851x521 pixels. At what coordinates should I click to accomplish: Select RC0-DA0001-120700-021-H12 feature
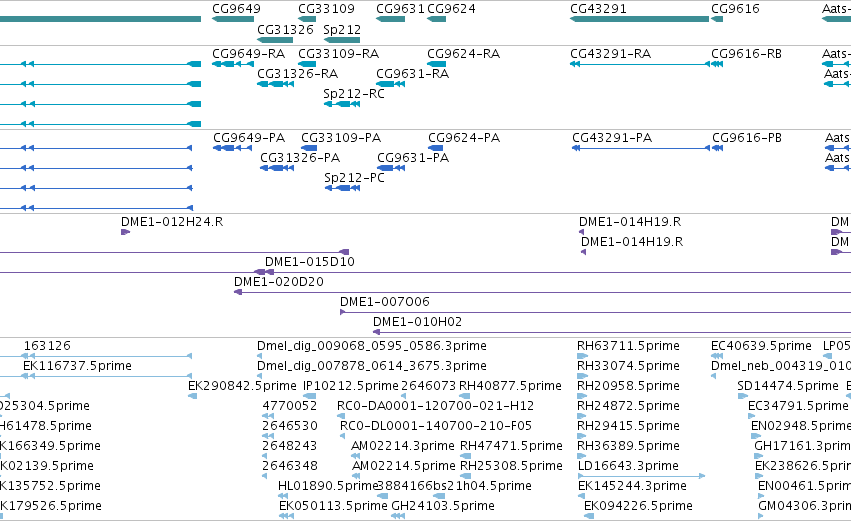pyautogui.click(x=436, y=406)
